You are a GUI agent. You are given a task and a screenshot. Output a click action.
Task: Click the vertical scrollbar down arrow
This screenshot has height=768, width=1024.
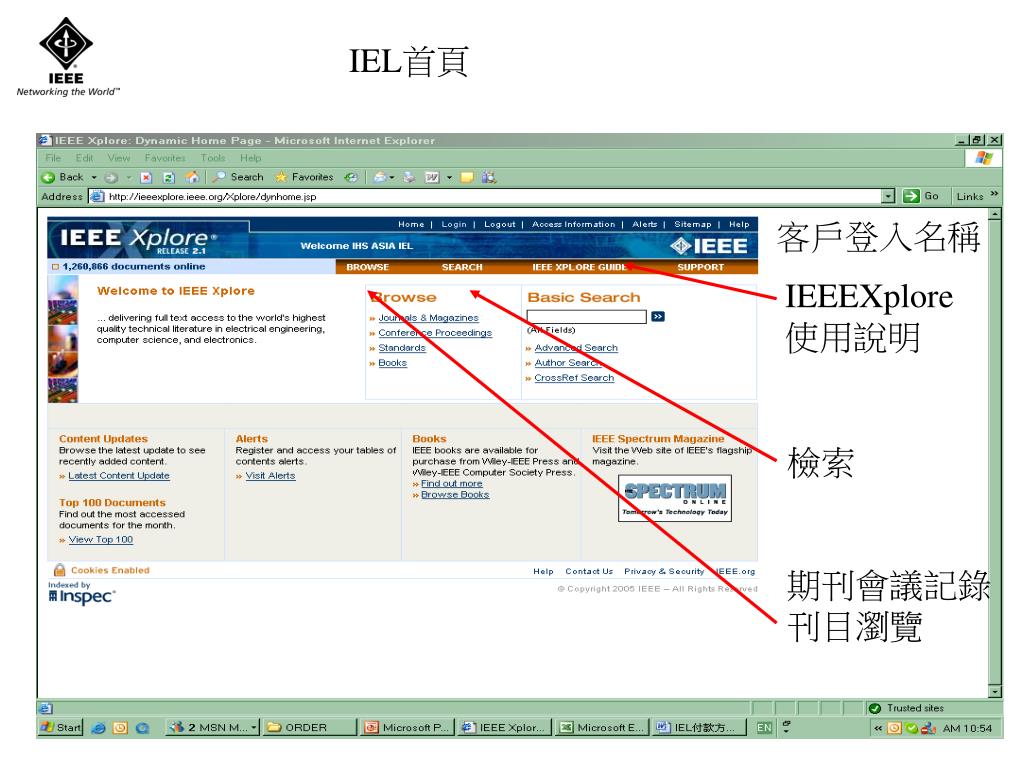(995, 692)
